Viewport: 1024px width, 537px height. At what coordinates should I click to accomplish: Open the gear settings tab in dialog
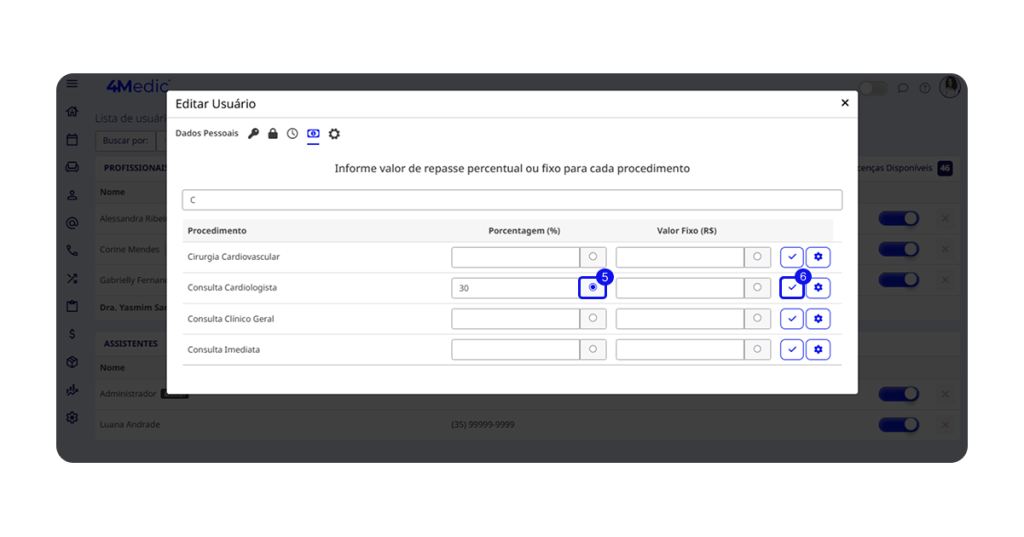click(334, 134)
